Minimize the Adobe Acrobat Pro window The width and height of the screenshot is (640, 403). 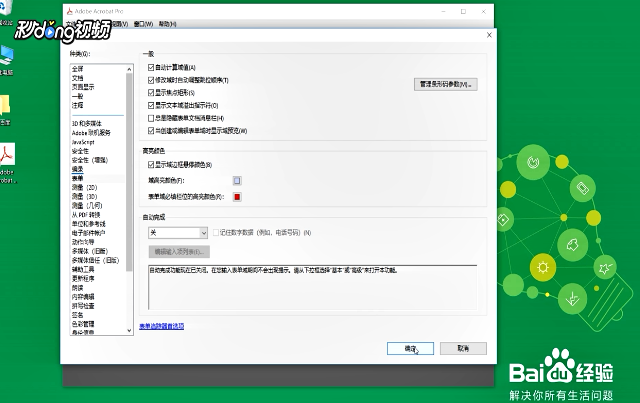pyautogui.click(x=443, y=11)
